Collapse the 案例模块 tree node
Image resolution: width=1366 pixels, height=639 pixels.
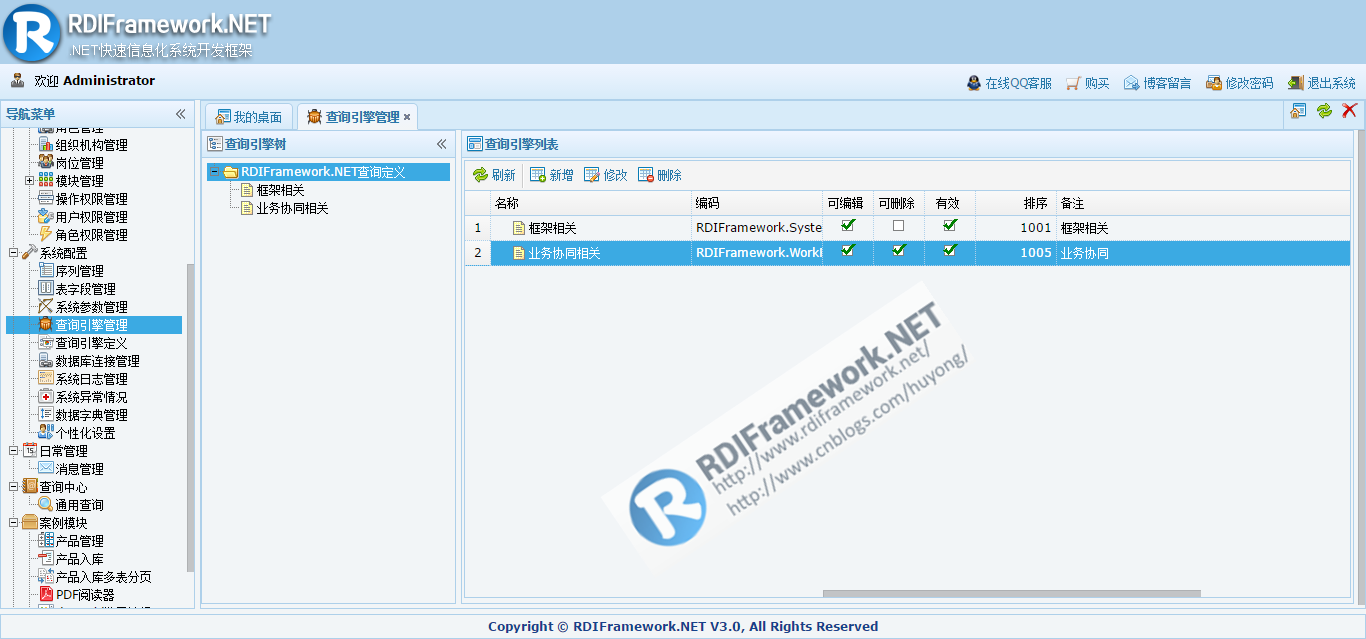click(14, 523)
